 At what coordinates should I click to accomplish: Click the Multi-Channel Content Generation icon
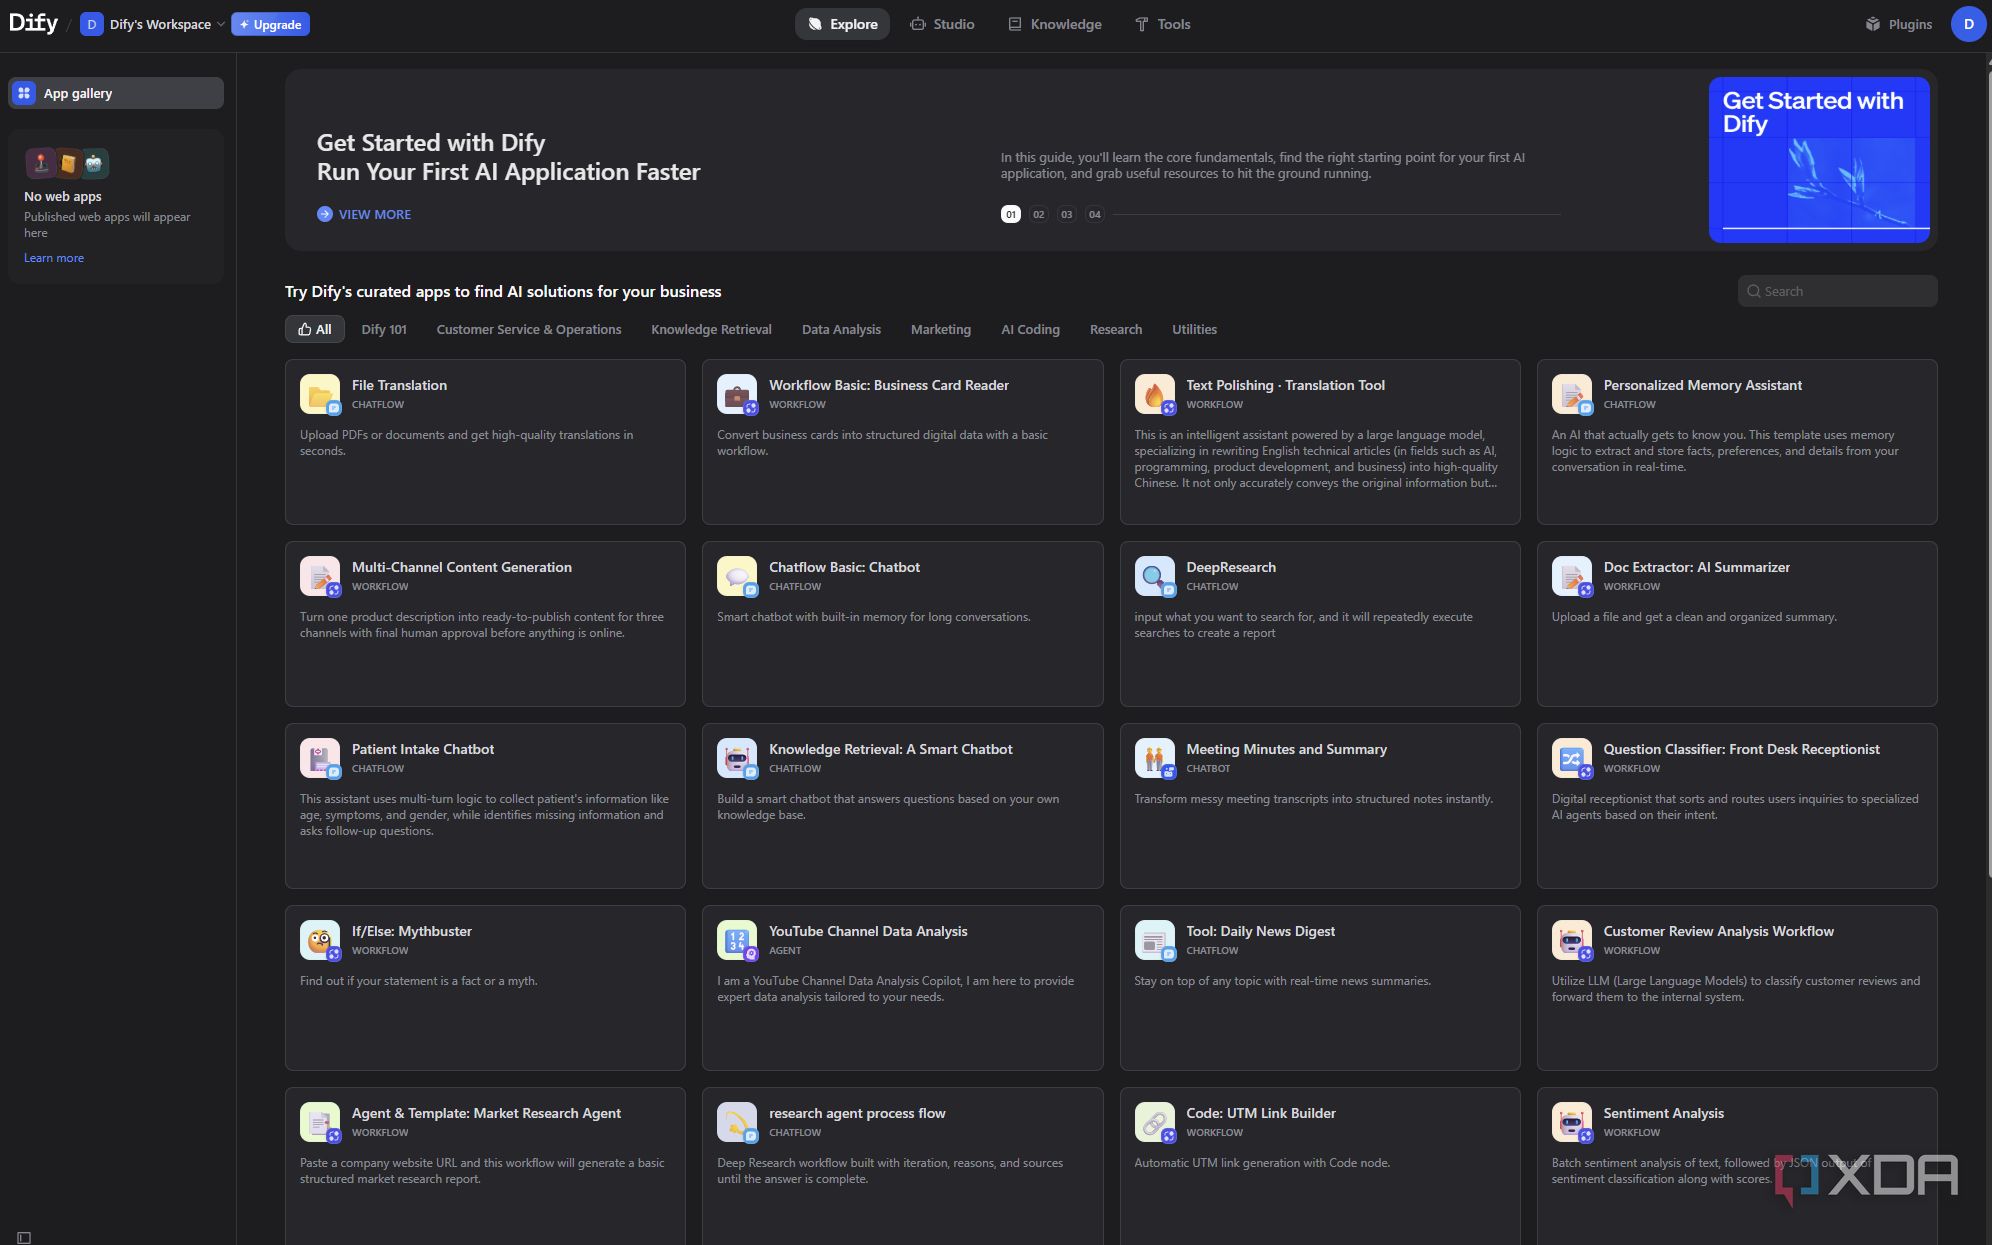point(320,576)
